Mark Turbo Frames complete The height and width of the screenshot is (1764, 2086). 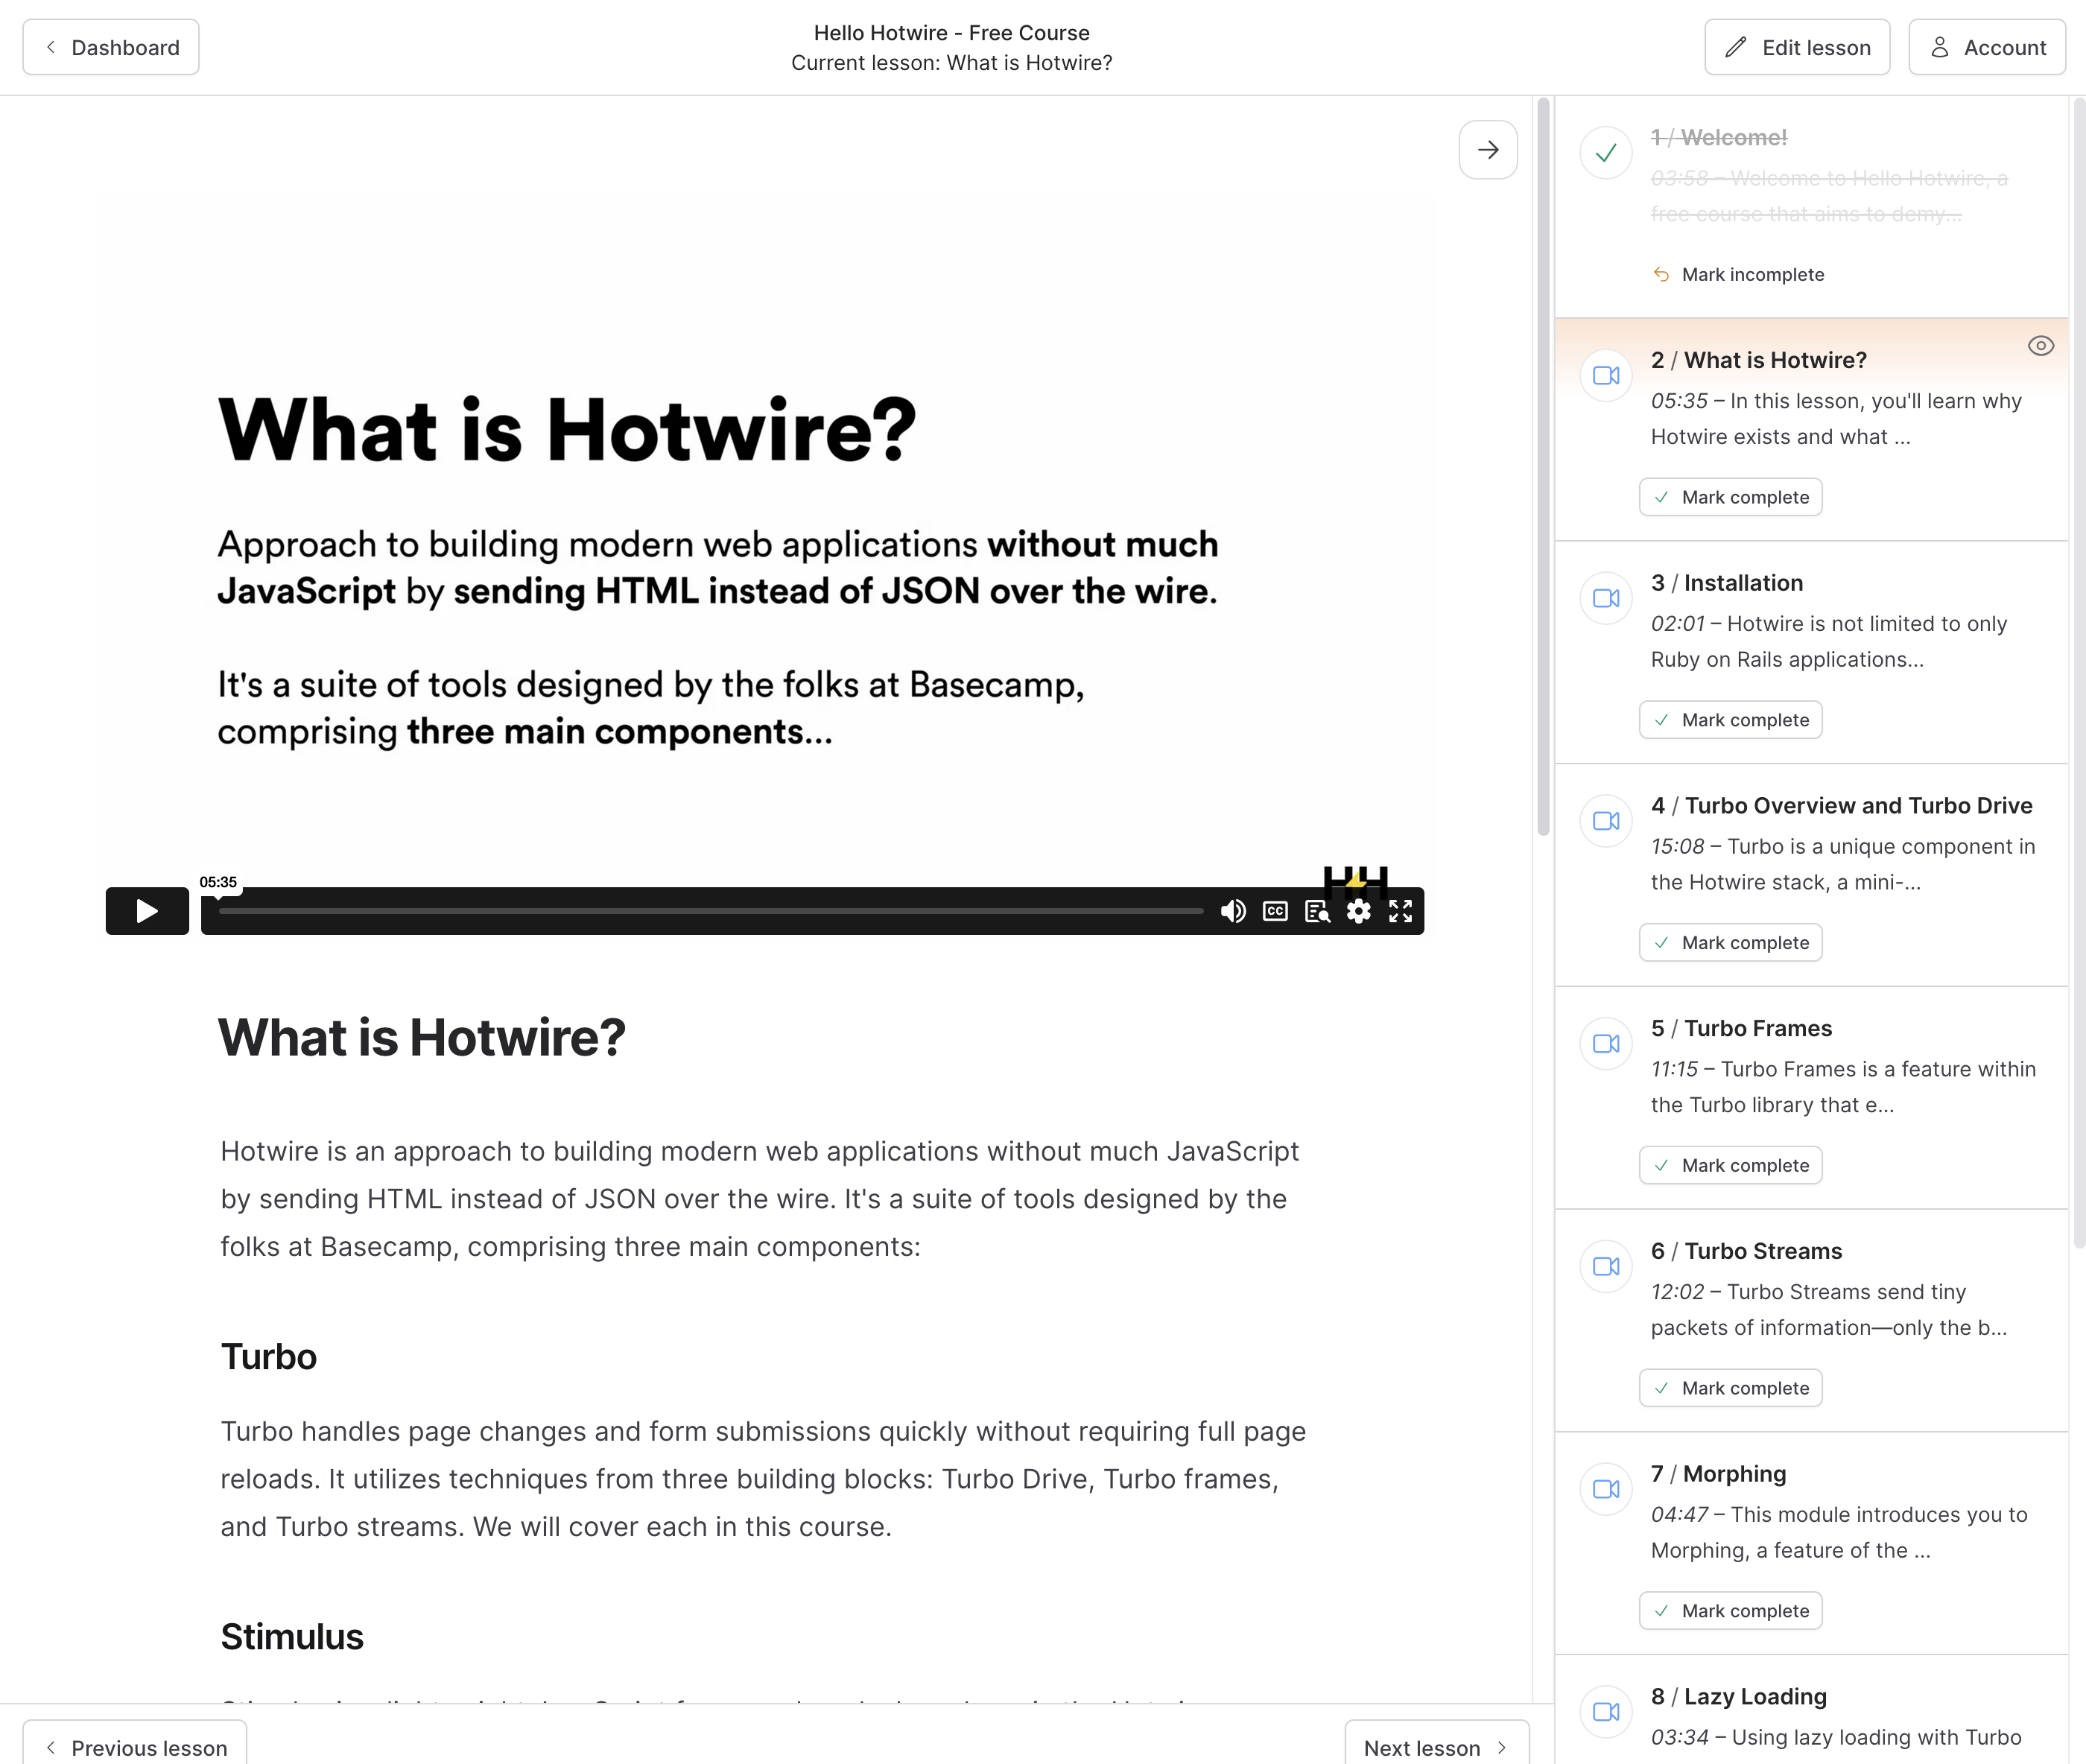point(1731,1165)
